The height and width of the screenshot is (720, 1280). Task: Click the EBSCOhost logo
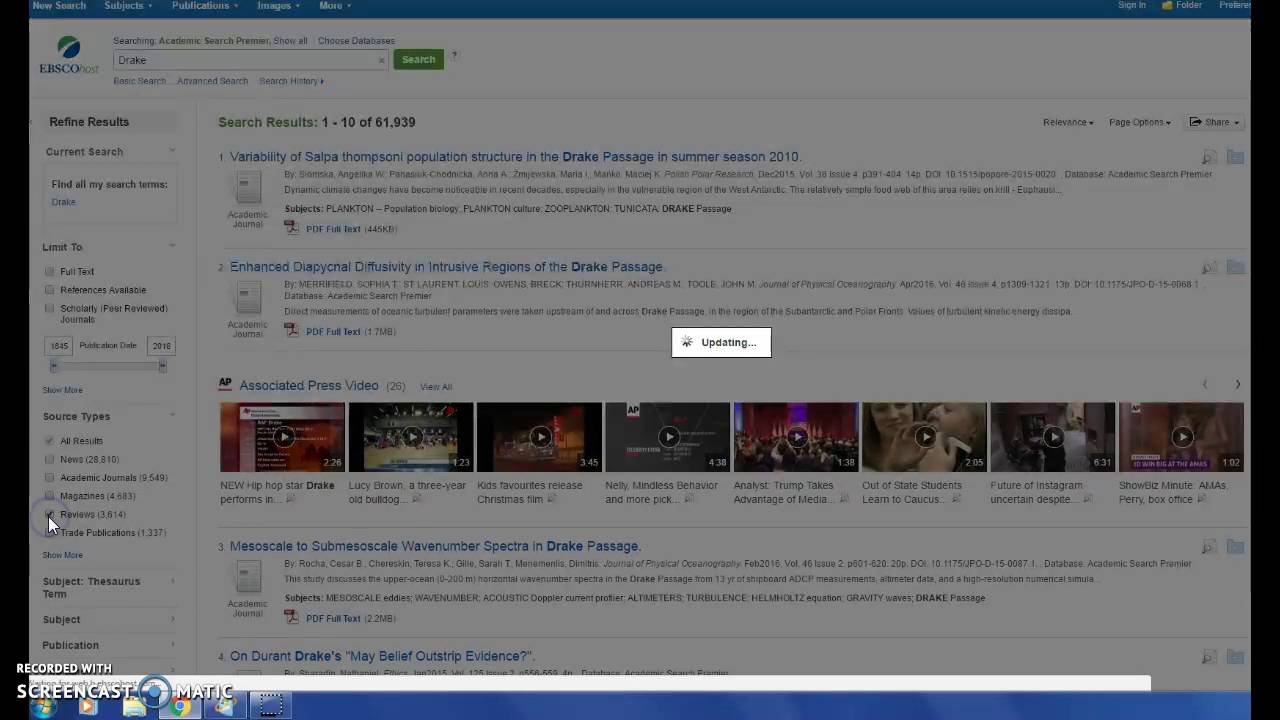click(69, 55)
